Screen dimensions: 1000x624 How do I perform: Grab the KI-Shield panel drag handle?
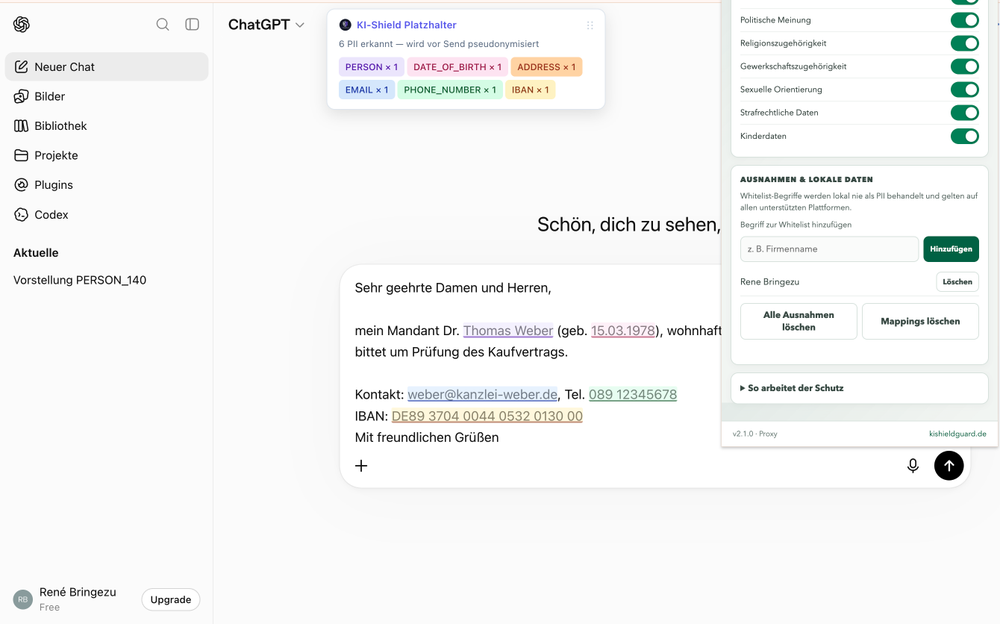(x=590, y=26)
